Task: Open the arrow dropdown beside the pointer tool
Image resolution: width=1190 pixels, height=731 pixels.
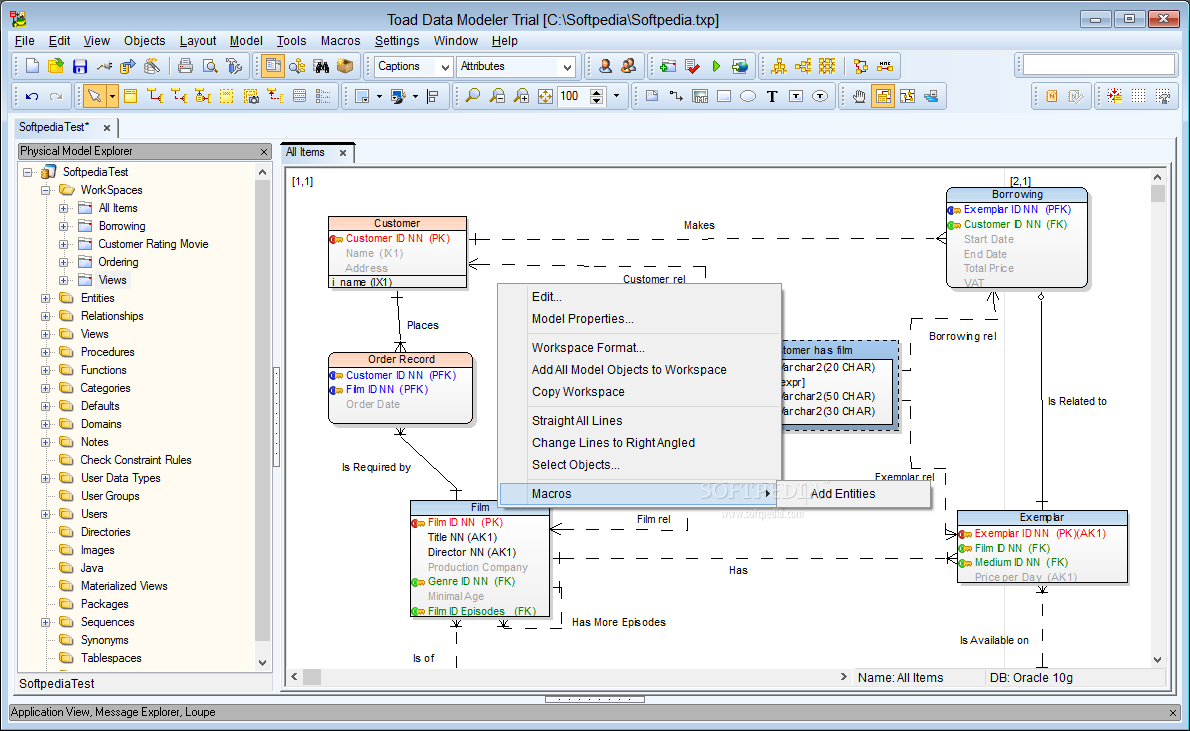Action: tap(112, 96)
